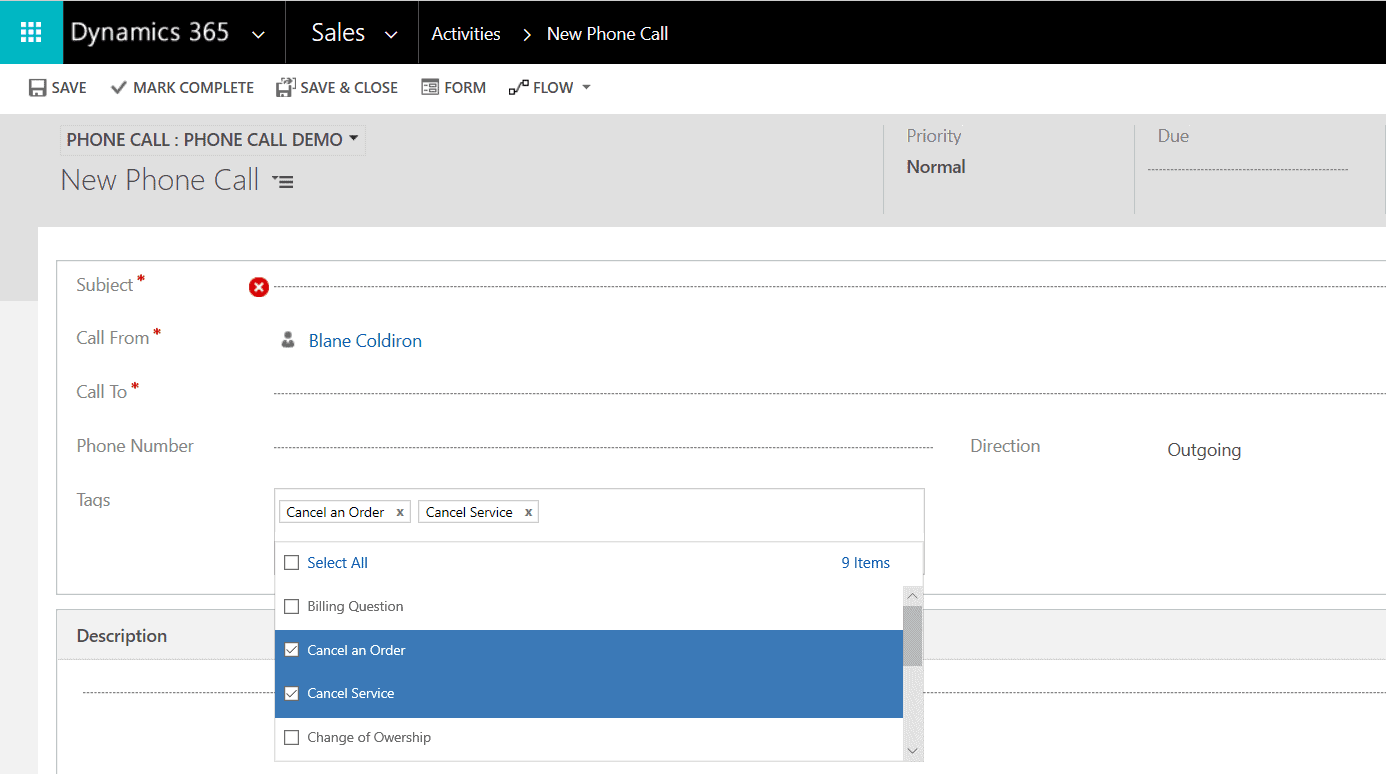Click the tag list scroll down arrow

pos(912,750)
